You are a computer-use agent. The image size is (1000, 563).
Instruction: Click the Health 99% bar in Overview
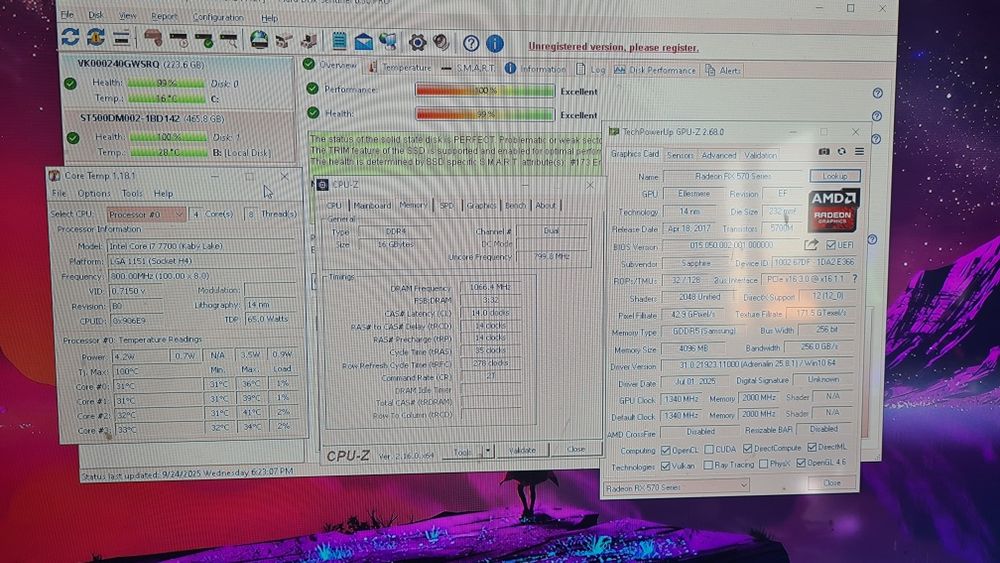coord(485,115)
